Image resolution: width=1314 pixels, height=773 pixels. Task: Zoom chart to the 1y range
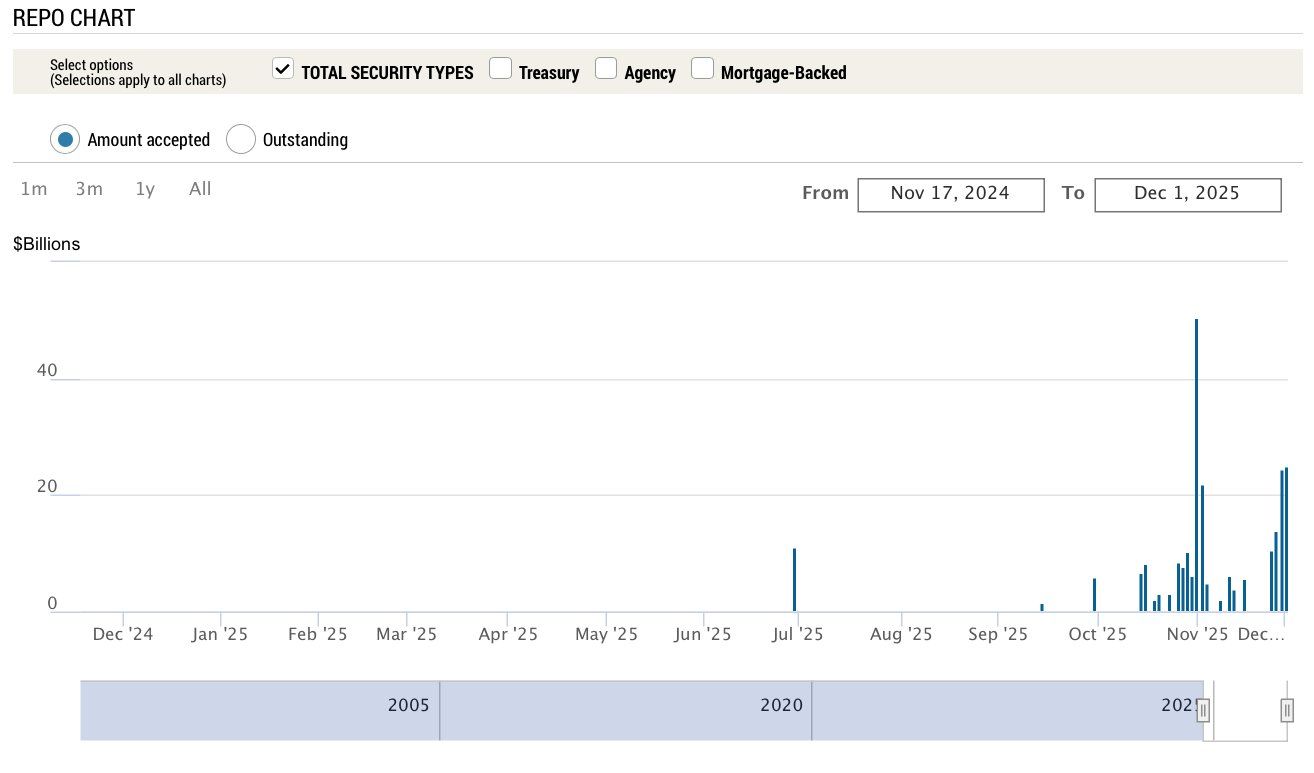pos(146,189)
